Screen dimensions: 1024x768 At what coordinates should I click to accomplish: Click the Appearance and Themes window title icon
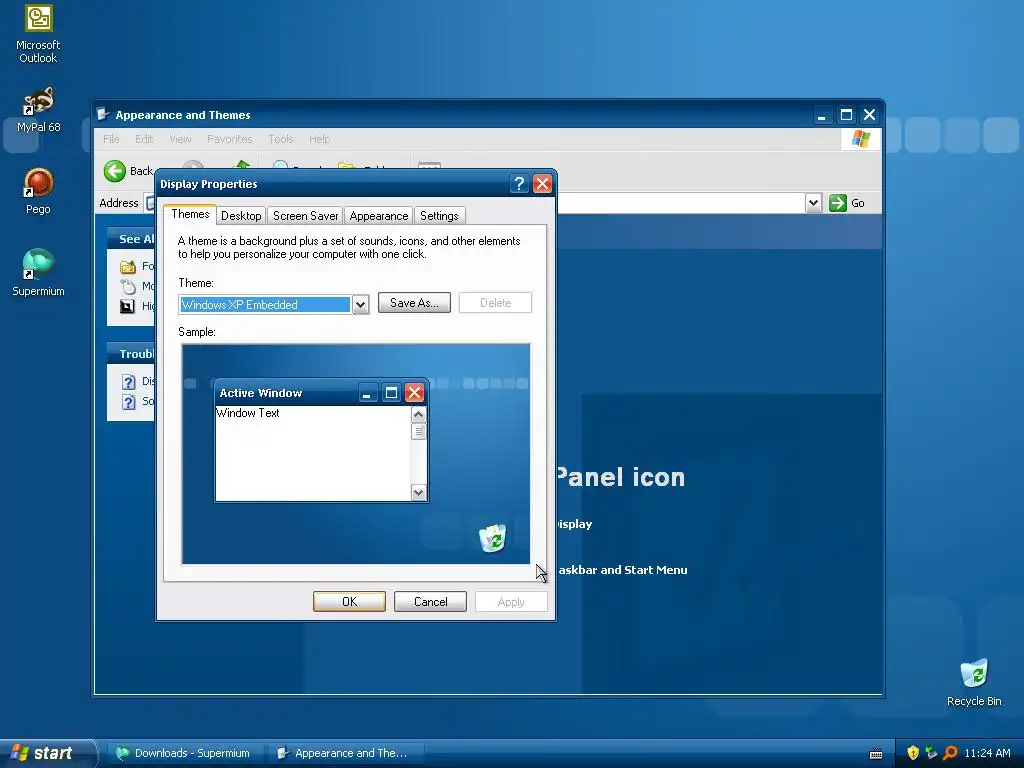tap(103, 115)
